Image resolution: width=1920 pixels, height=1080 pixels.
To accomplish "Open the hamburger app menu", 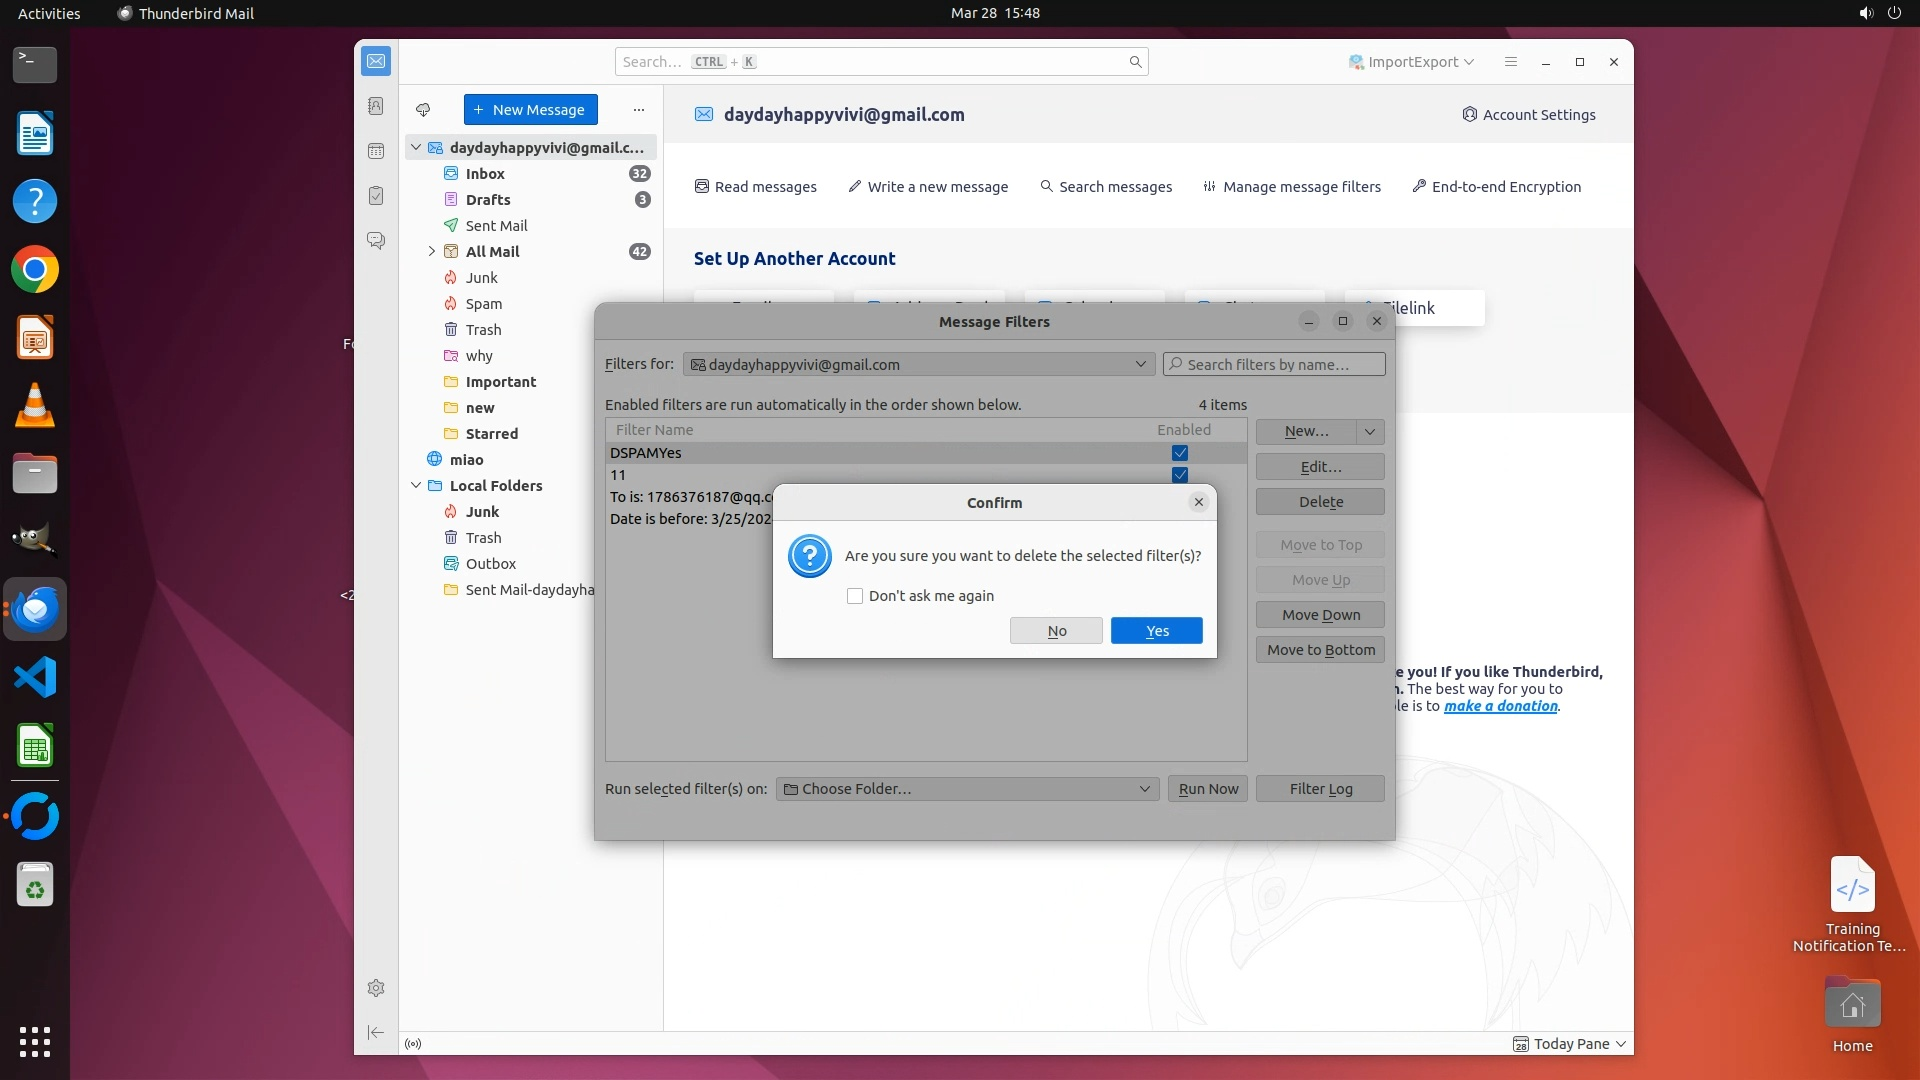I will tap(1511, 62).
